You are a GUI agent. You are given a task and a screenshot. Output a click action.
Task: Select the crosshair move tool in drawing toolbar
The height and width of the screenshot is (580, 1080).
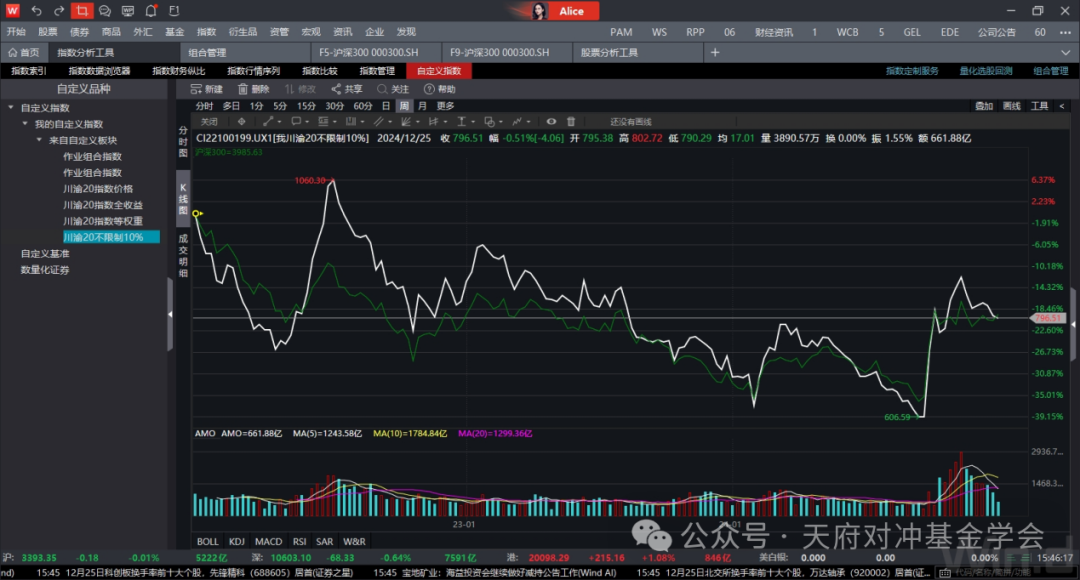[240, 121]
